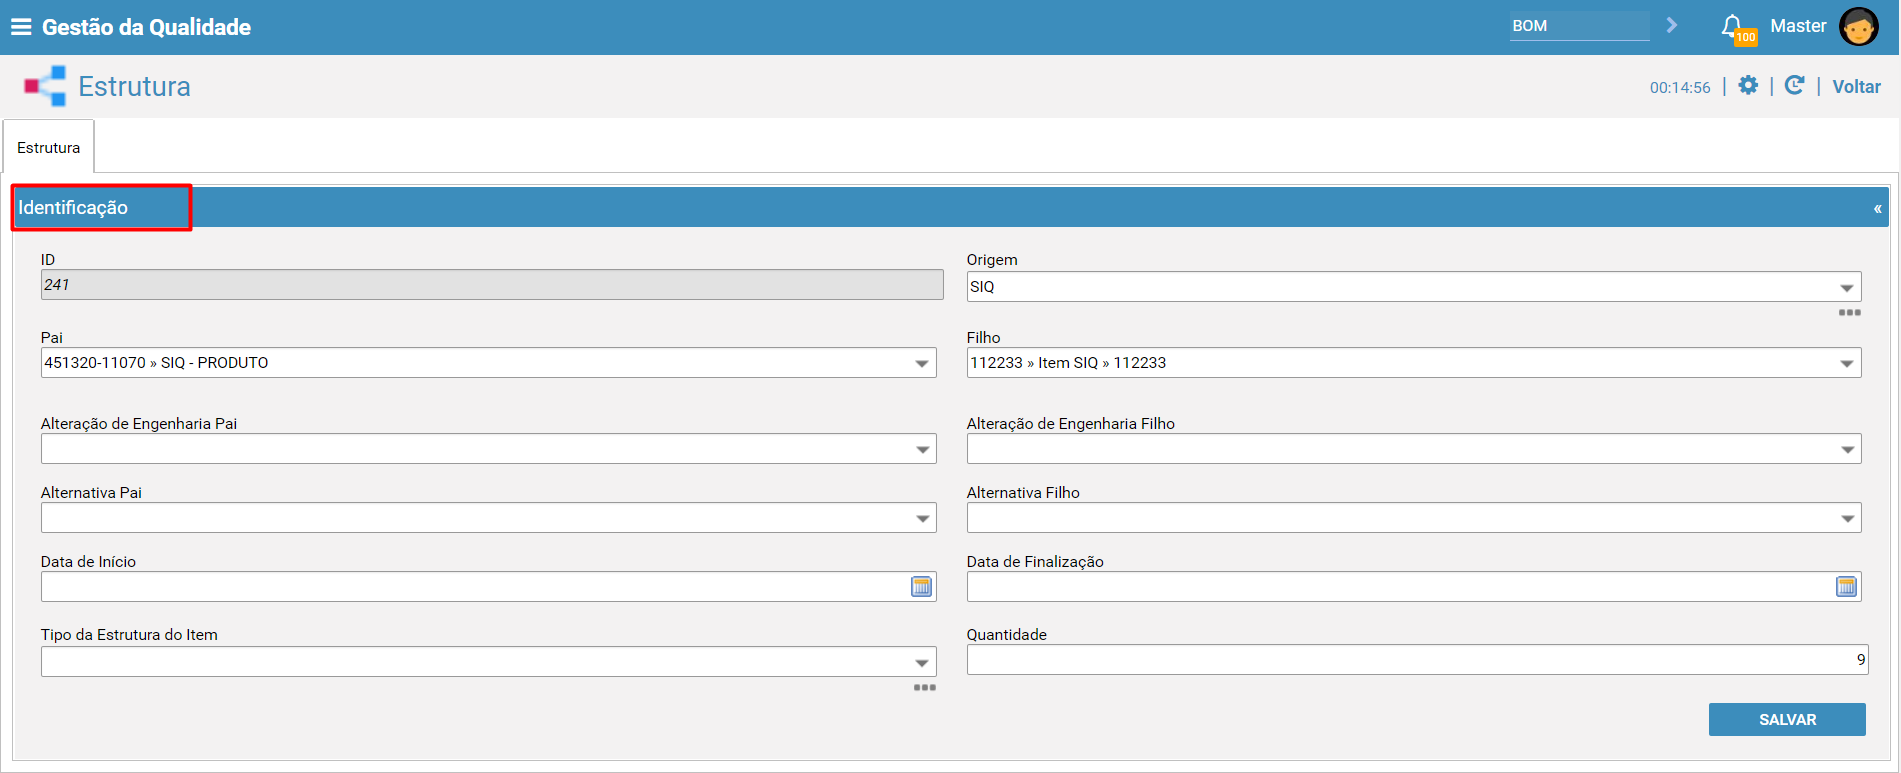The width and height of the screenshot is (1901, 773).
Task: Click ellipsis under Tipo da Estrutura do Item
Action: pos(925,688)
